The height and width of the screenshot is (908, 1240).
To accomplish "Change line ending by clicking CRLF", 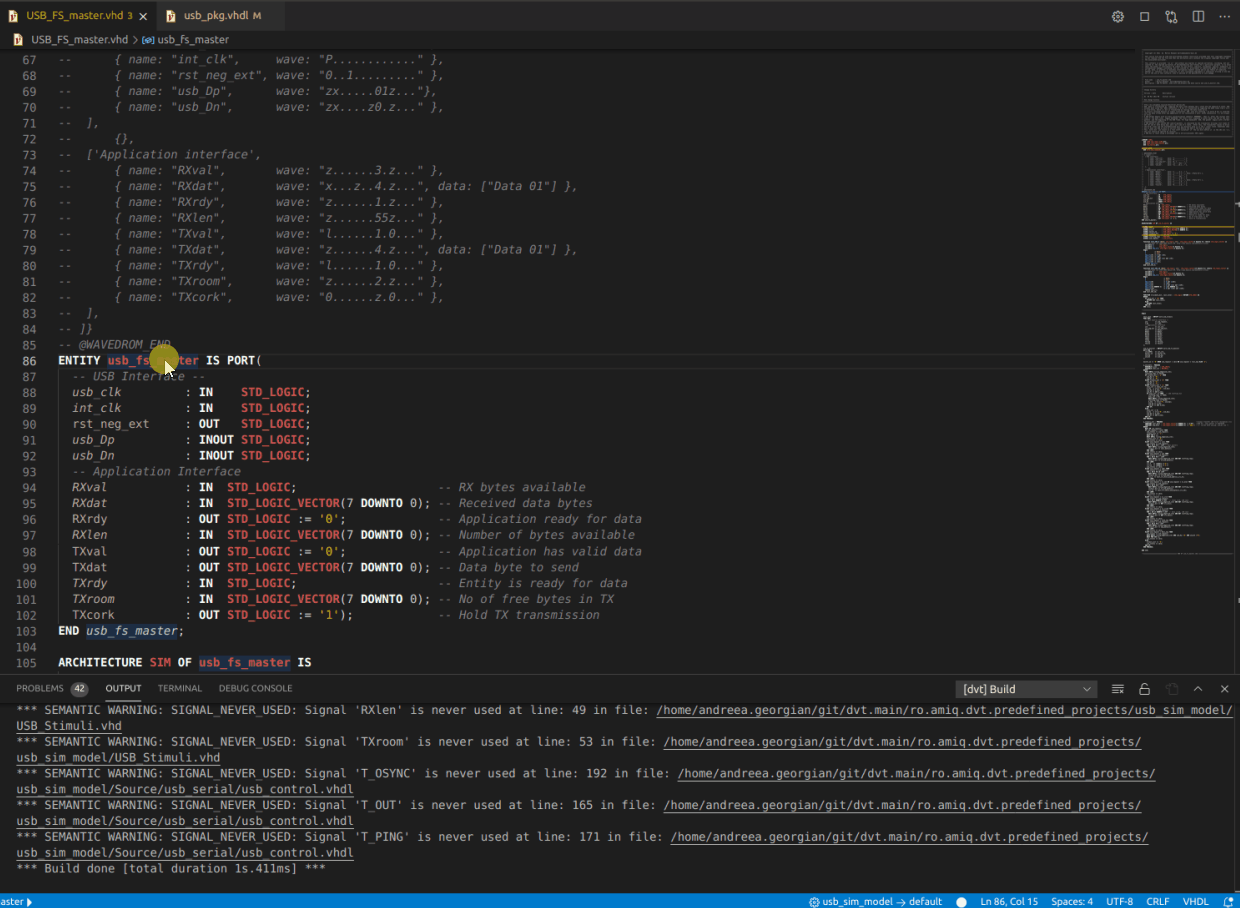I will (x=1157, y=901).
